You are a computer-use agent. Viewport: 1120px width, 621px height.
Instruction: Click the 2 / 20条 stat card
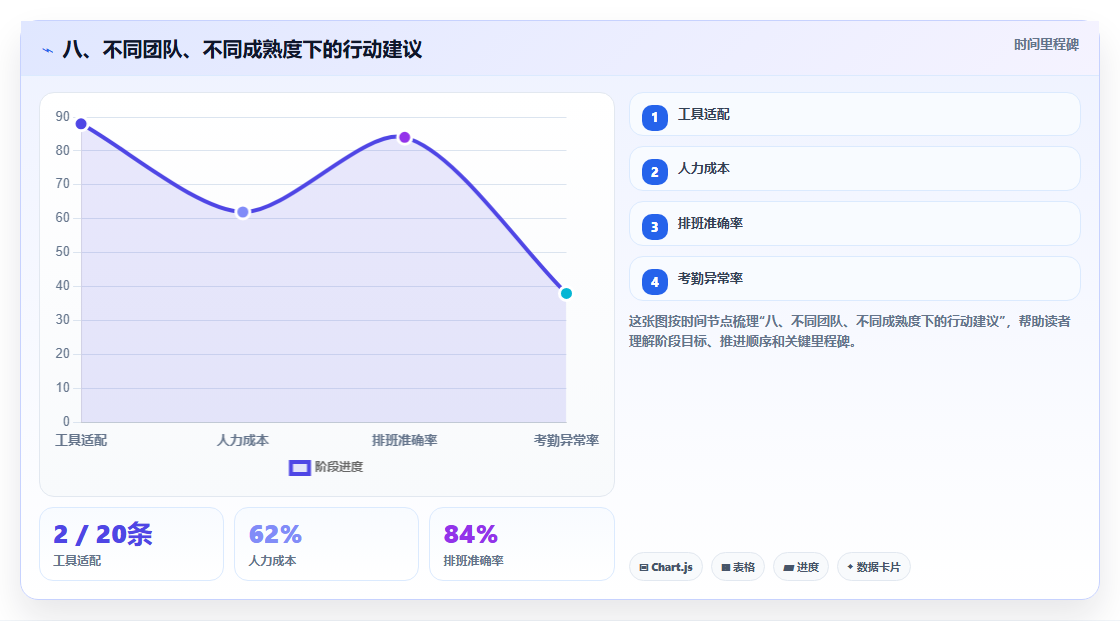(x=131, y=545)
